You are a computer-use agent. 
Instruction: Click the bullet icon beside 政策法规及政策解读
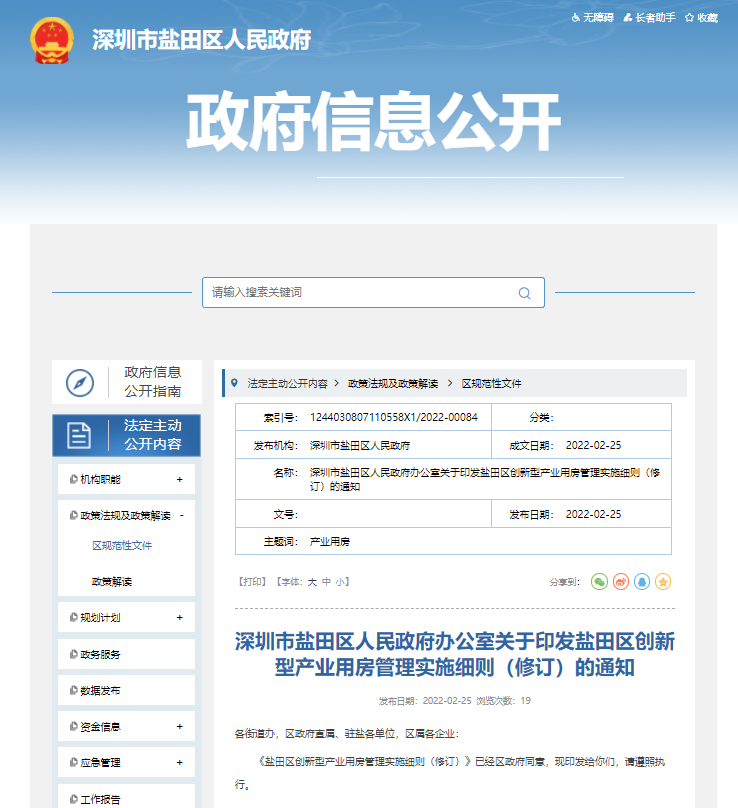74,515
